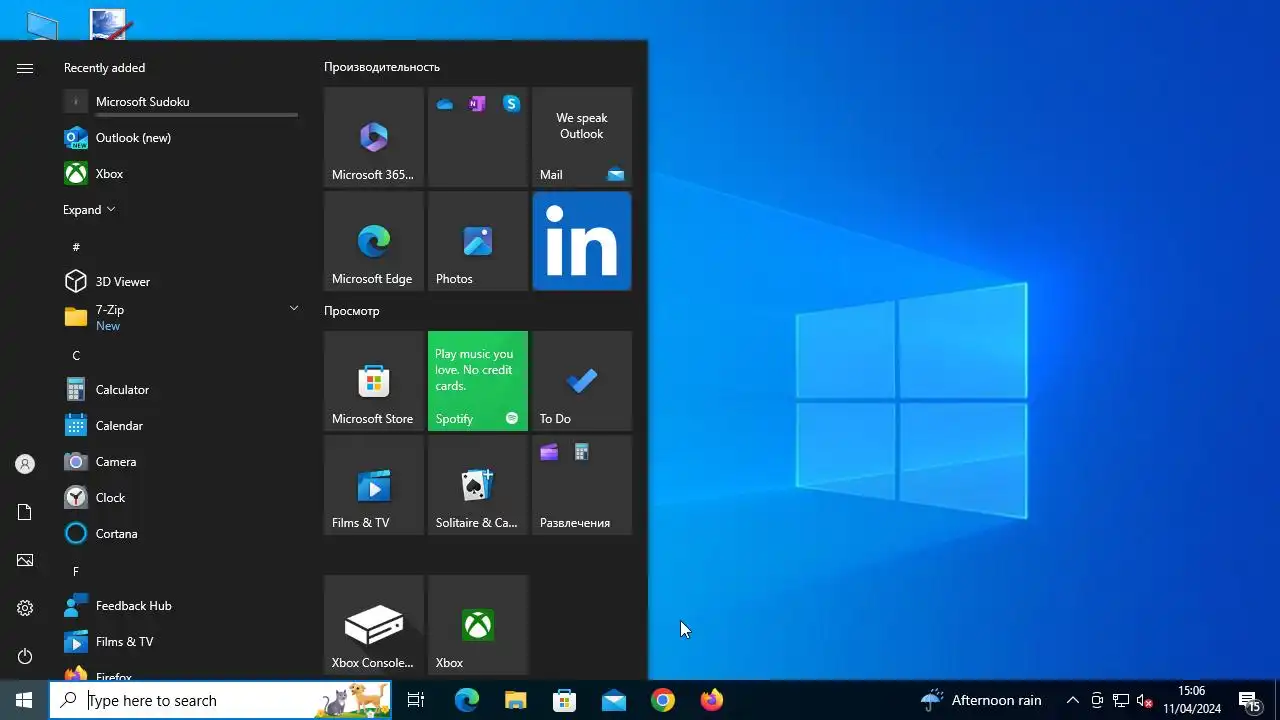Open Microsoft Store from taskbar
1280x720 pixels.
point(565,700)
